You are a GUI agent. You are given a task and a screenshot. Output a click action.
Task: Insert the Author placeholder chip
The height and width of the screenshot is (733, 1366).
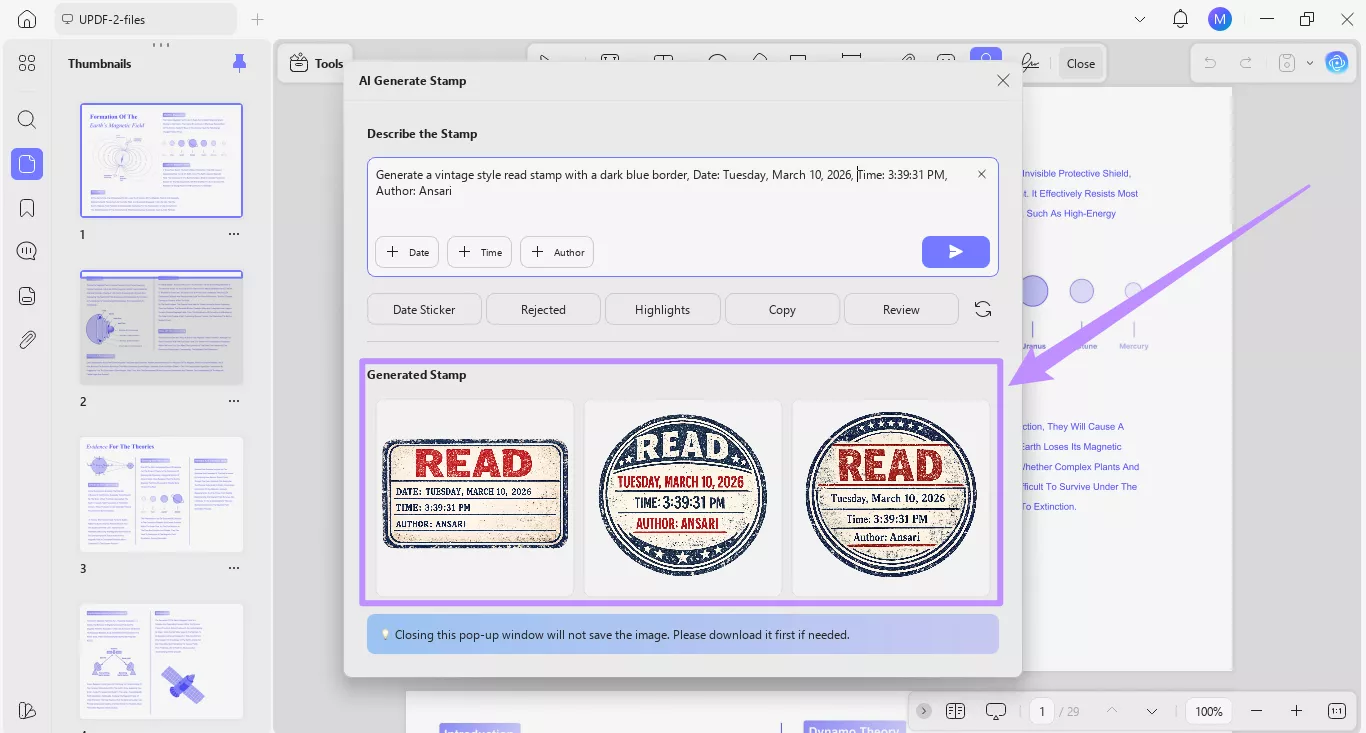[557, 252]
